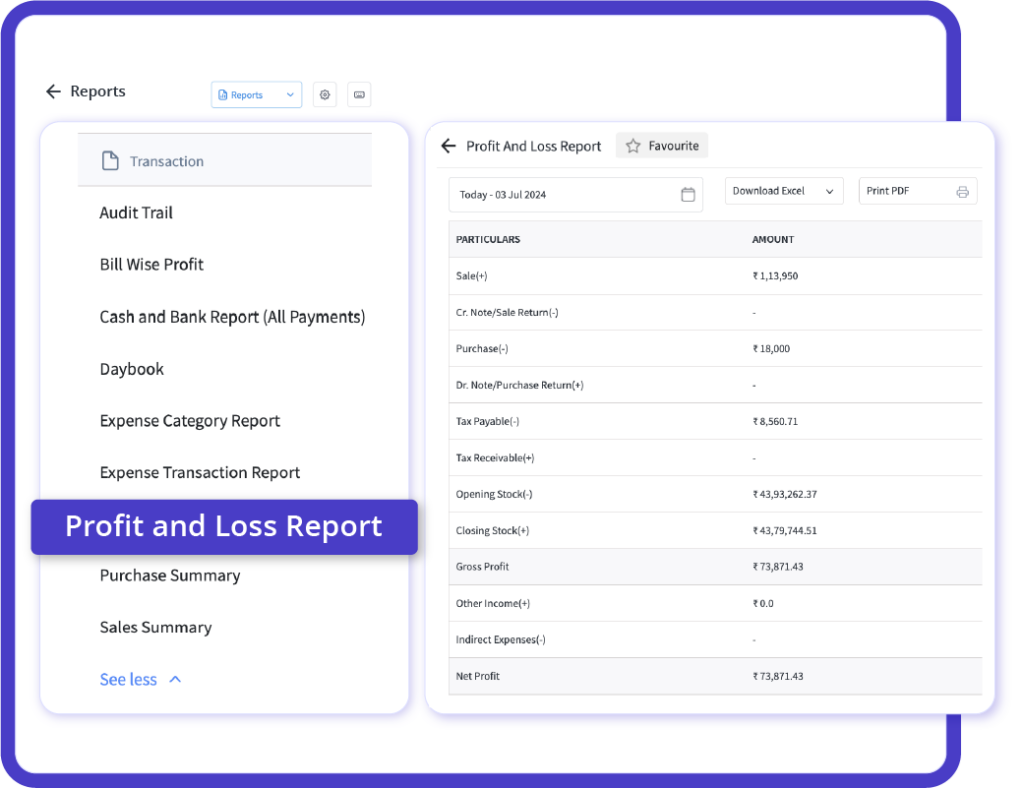Click the printer icon inside Print PDF
This screenshot has height=788, width=1024.
tap(962, 191)
